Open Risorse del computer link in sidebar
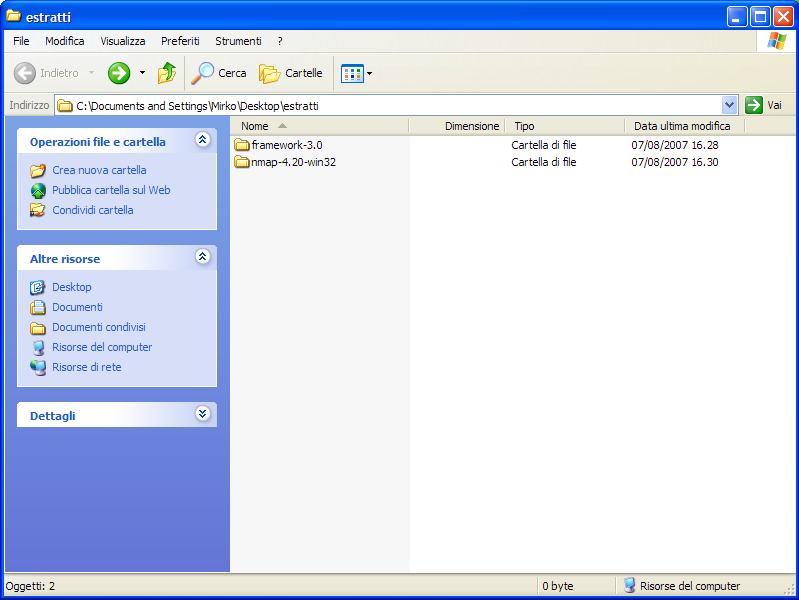Viewport: 799px width, 600px height. (102, 347)
